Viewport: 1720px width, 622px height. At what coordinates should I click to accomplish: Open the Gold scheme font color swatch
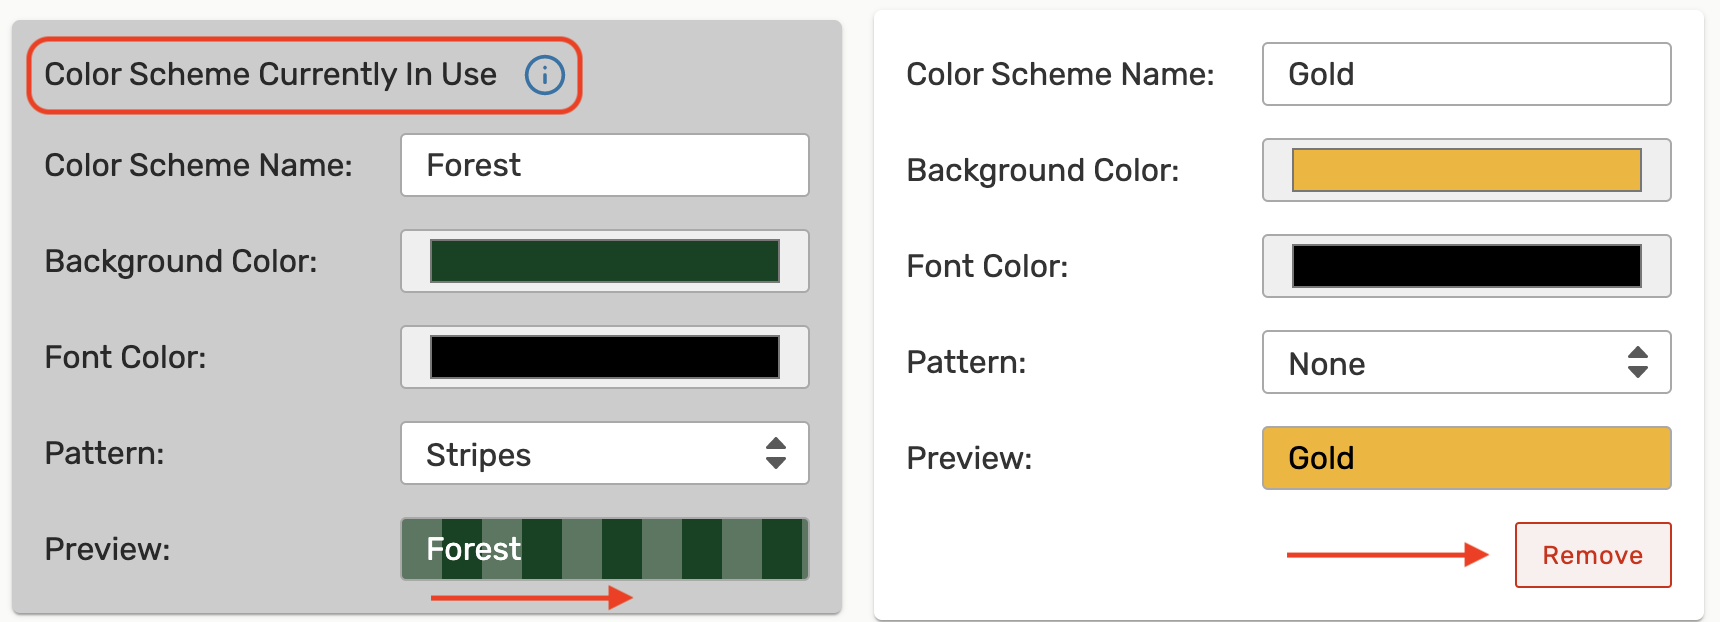pyautogui.click(x=1467, y=266)
